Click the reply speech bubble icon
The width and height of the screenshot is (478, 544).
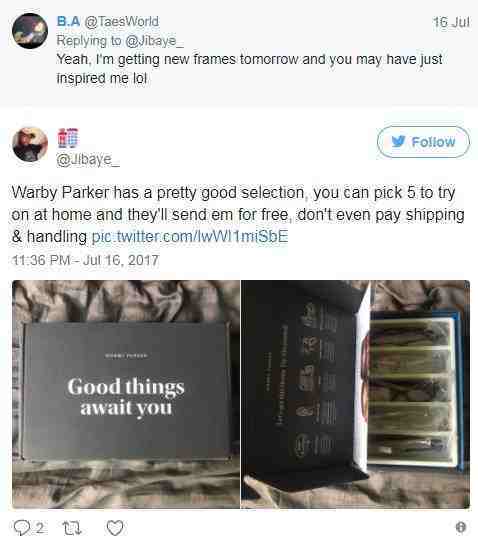pos(21,527)
